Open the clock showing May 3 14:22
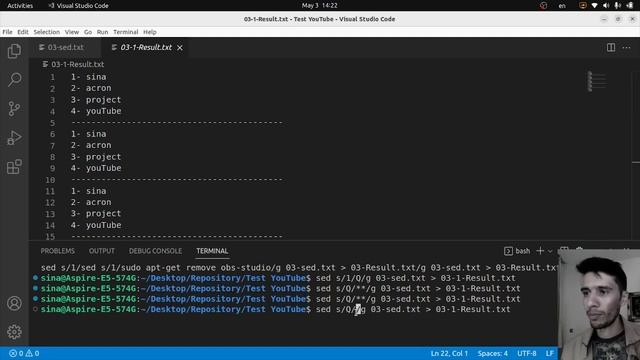This screenshot has width=640, height=360. pyautogui.click(x=320, y=5)
